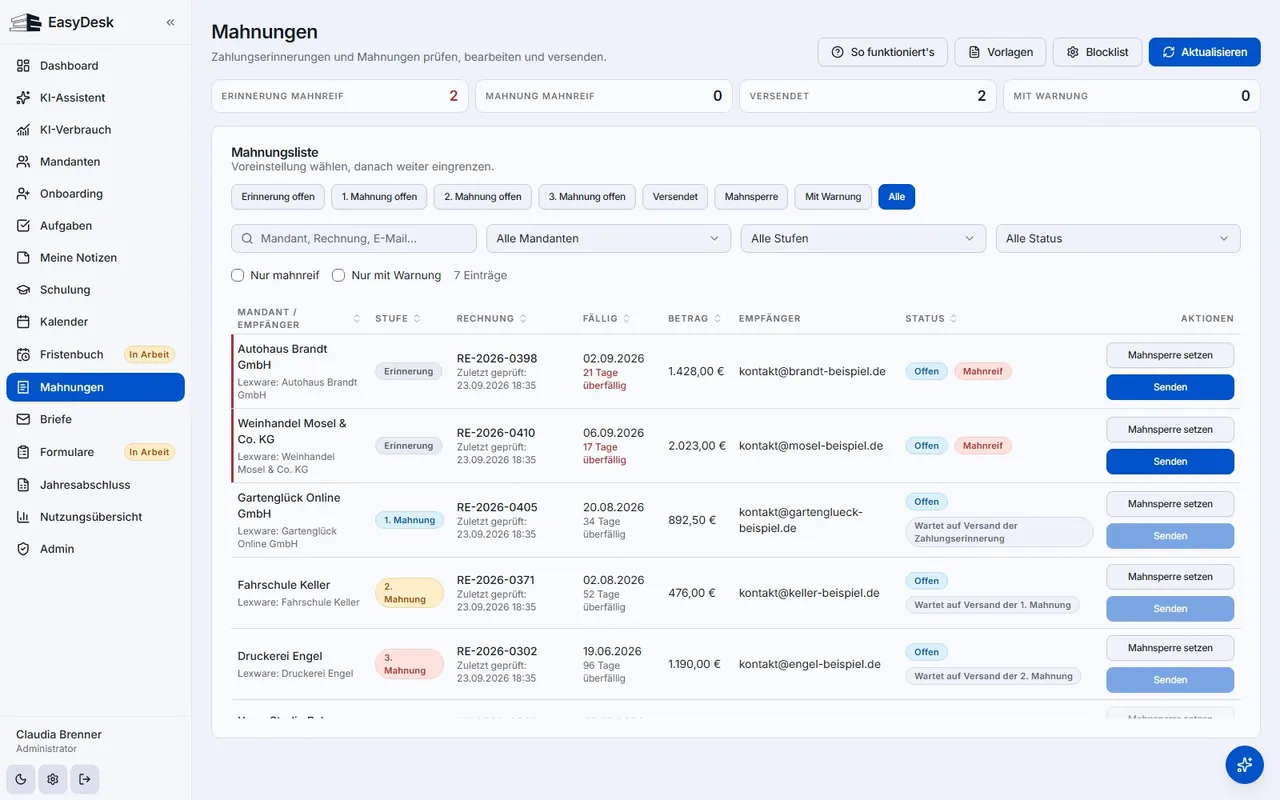Open settings via the gear icon beside the moon icon

click(53, 779)
